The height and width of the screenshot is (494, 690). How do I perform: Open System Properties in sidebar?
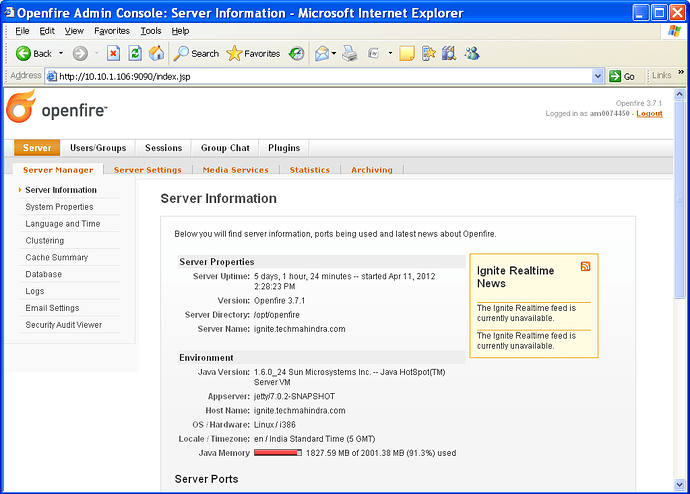[59, 207]
